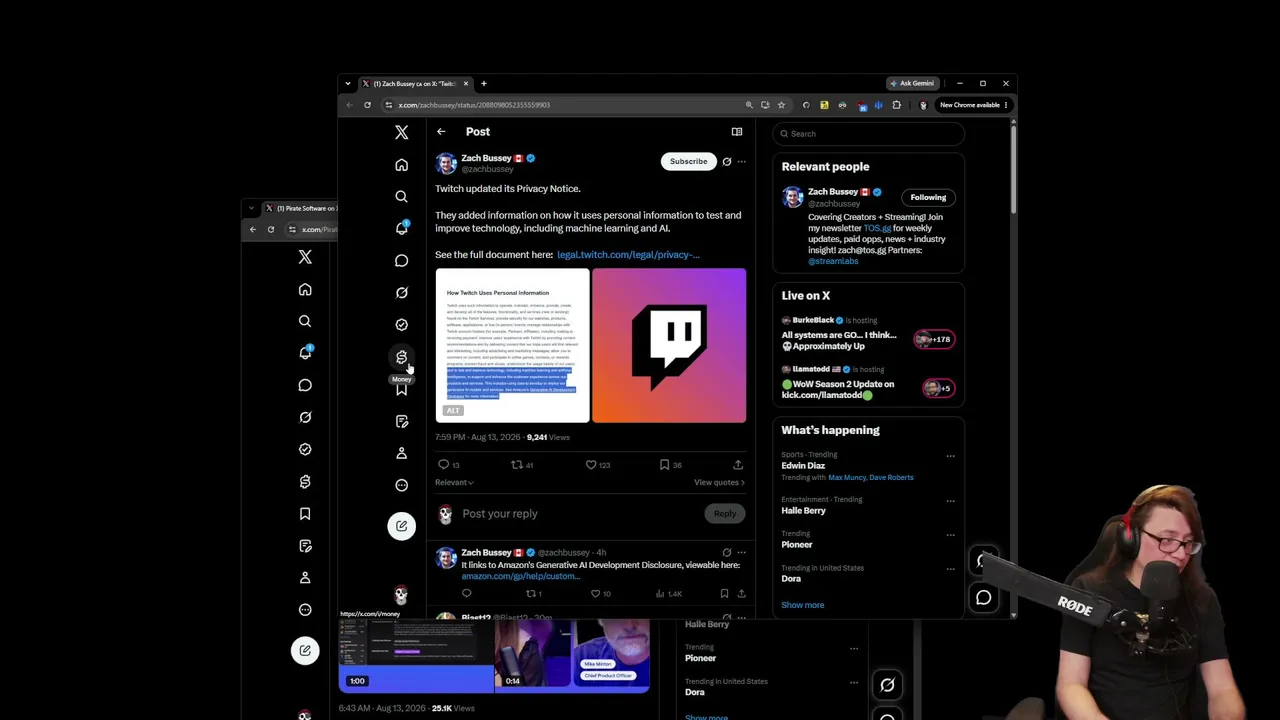Open Grok in the front window sidebar
Screen dimensions: 1280x720
[x=401, y=293]
